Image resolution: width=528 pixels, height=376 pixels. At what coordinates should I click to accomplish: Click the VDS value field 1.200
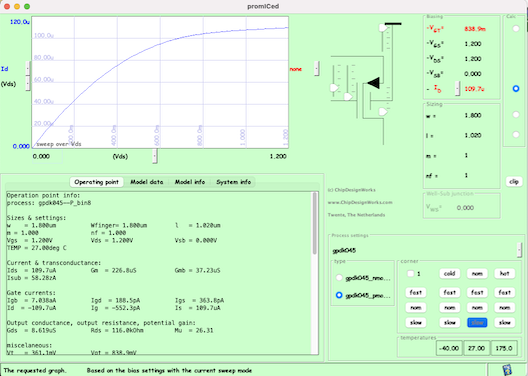[473, 59]
